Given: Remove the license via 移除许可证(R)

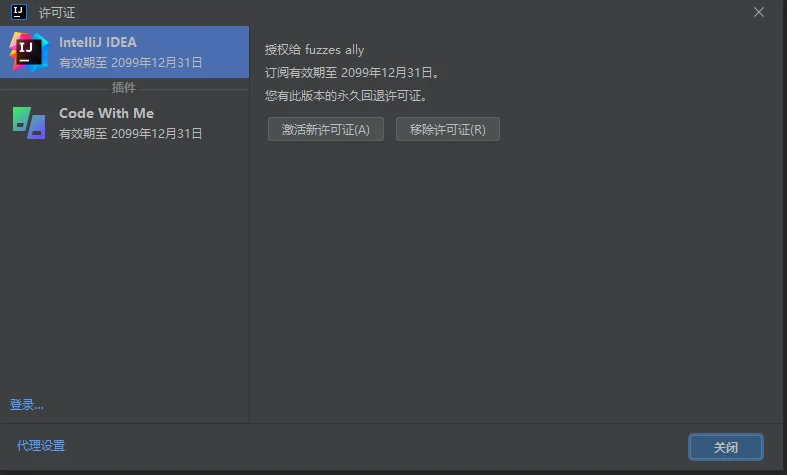Looking at the screenshot, I should click(x=448, y=130).
